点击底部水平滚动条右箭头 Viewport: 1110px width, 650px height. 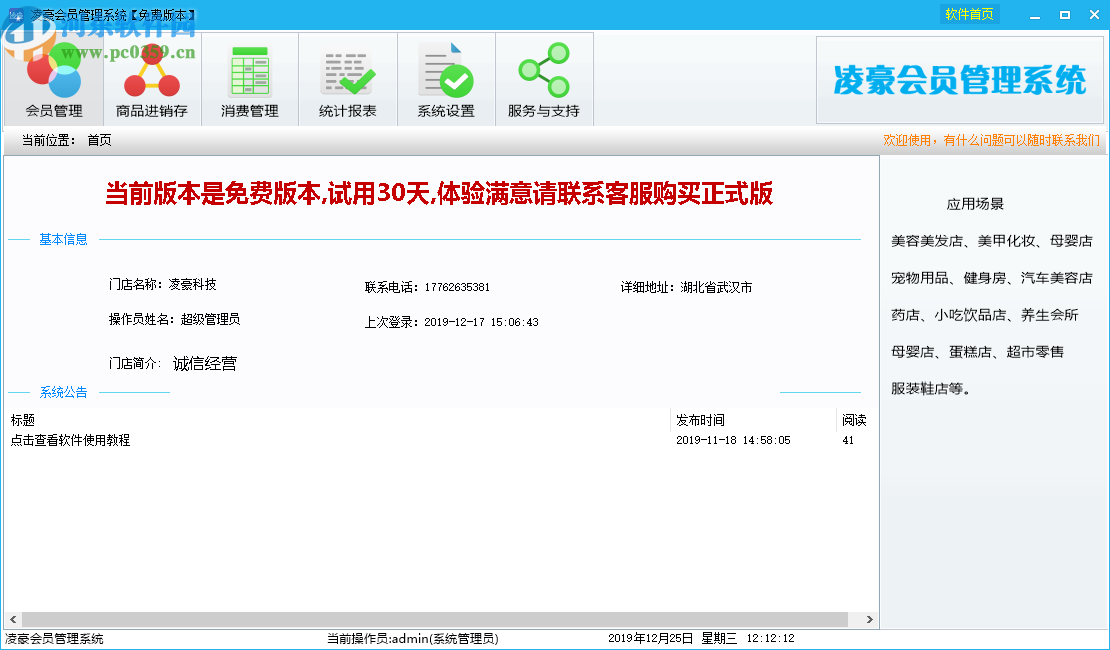pyautogui.click(x=868, y=618)
